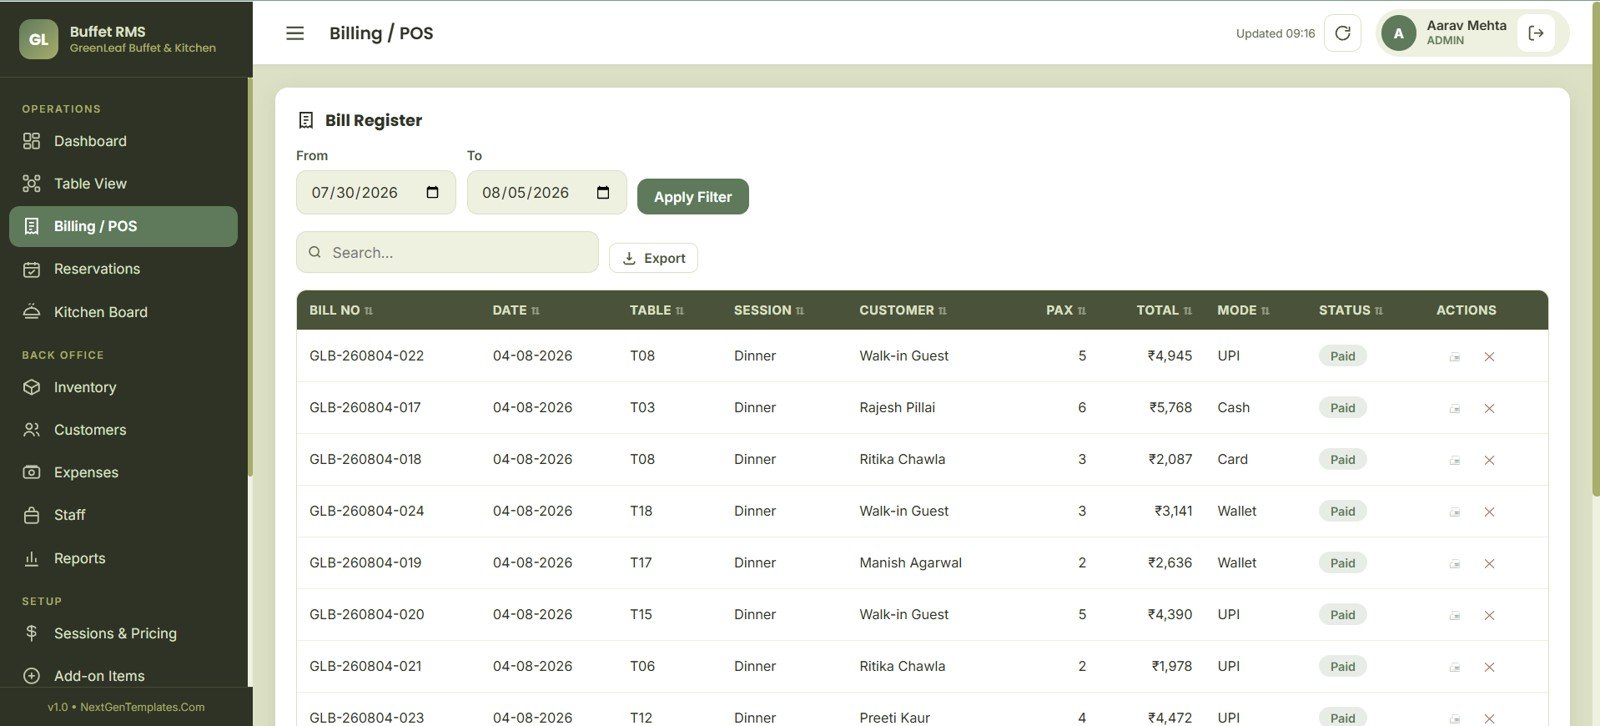Image resolution: width=1600 pixels, height=726 pixels.
Task: Click the GL logo badge
Action: [38, 39]
